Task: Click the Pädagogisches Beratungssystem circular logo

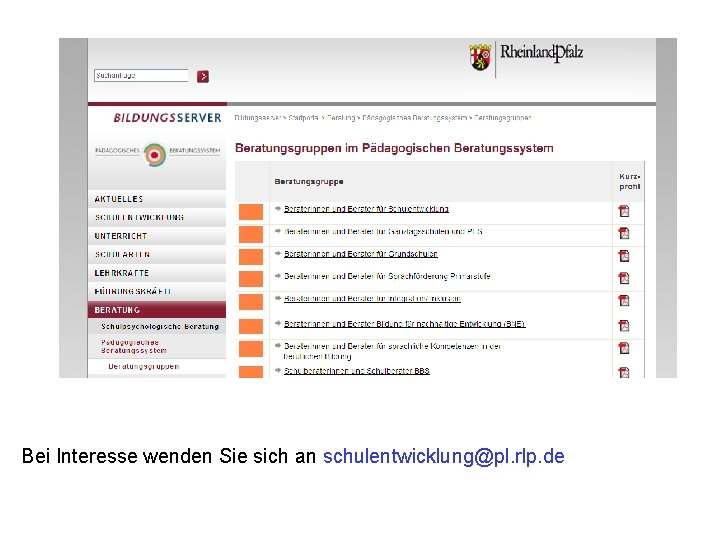Action: click(155, 155)
